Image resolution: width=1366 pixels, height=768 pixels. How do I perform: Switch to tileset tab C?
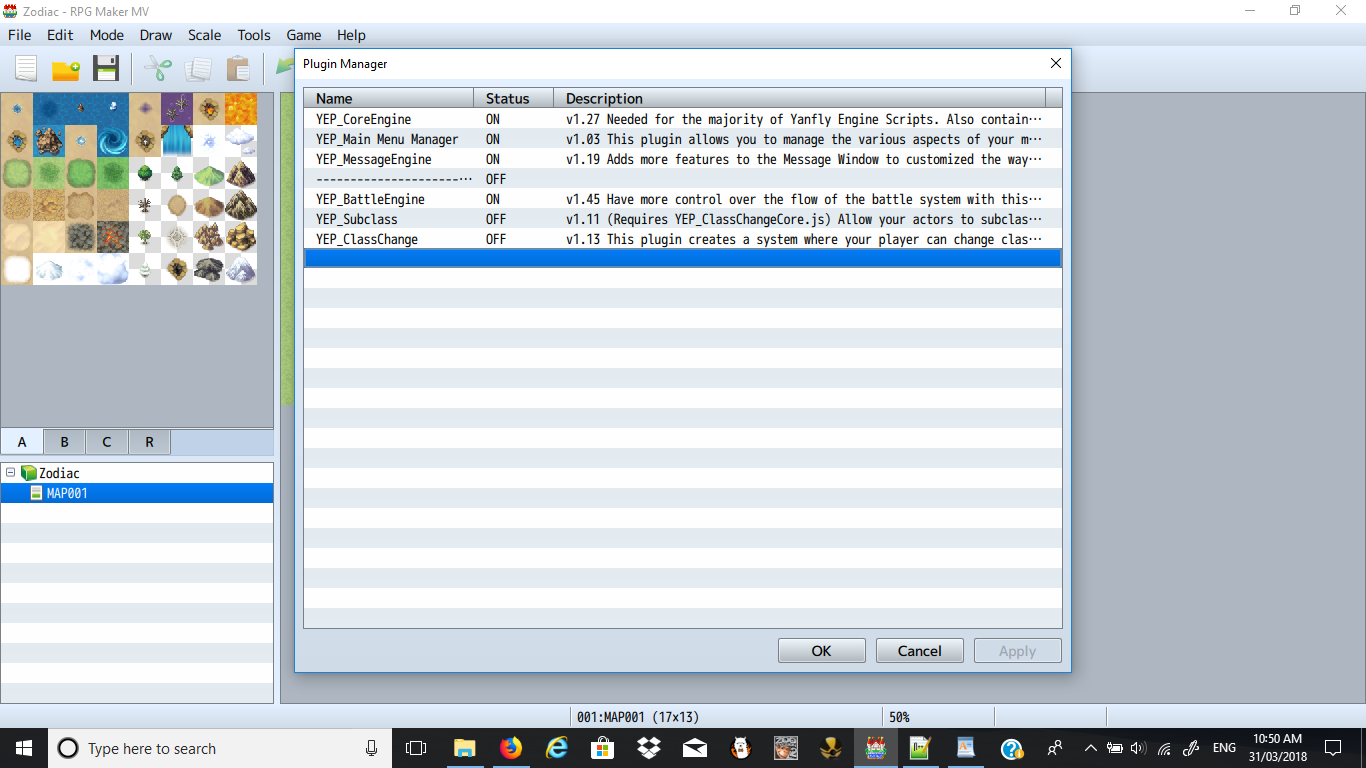click(107, 442)
